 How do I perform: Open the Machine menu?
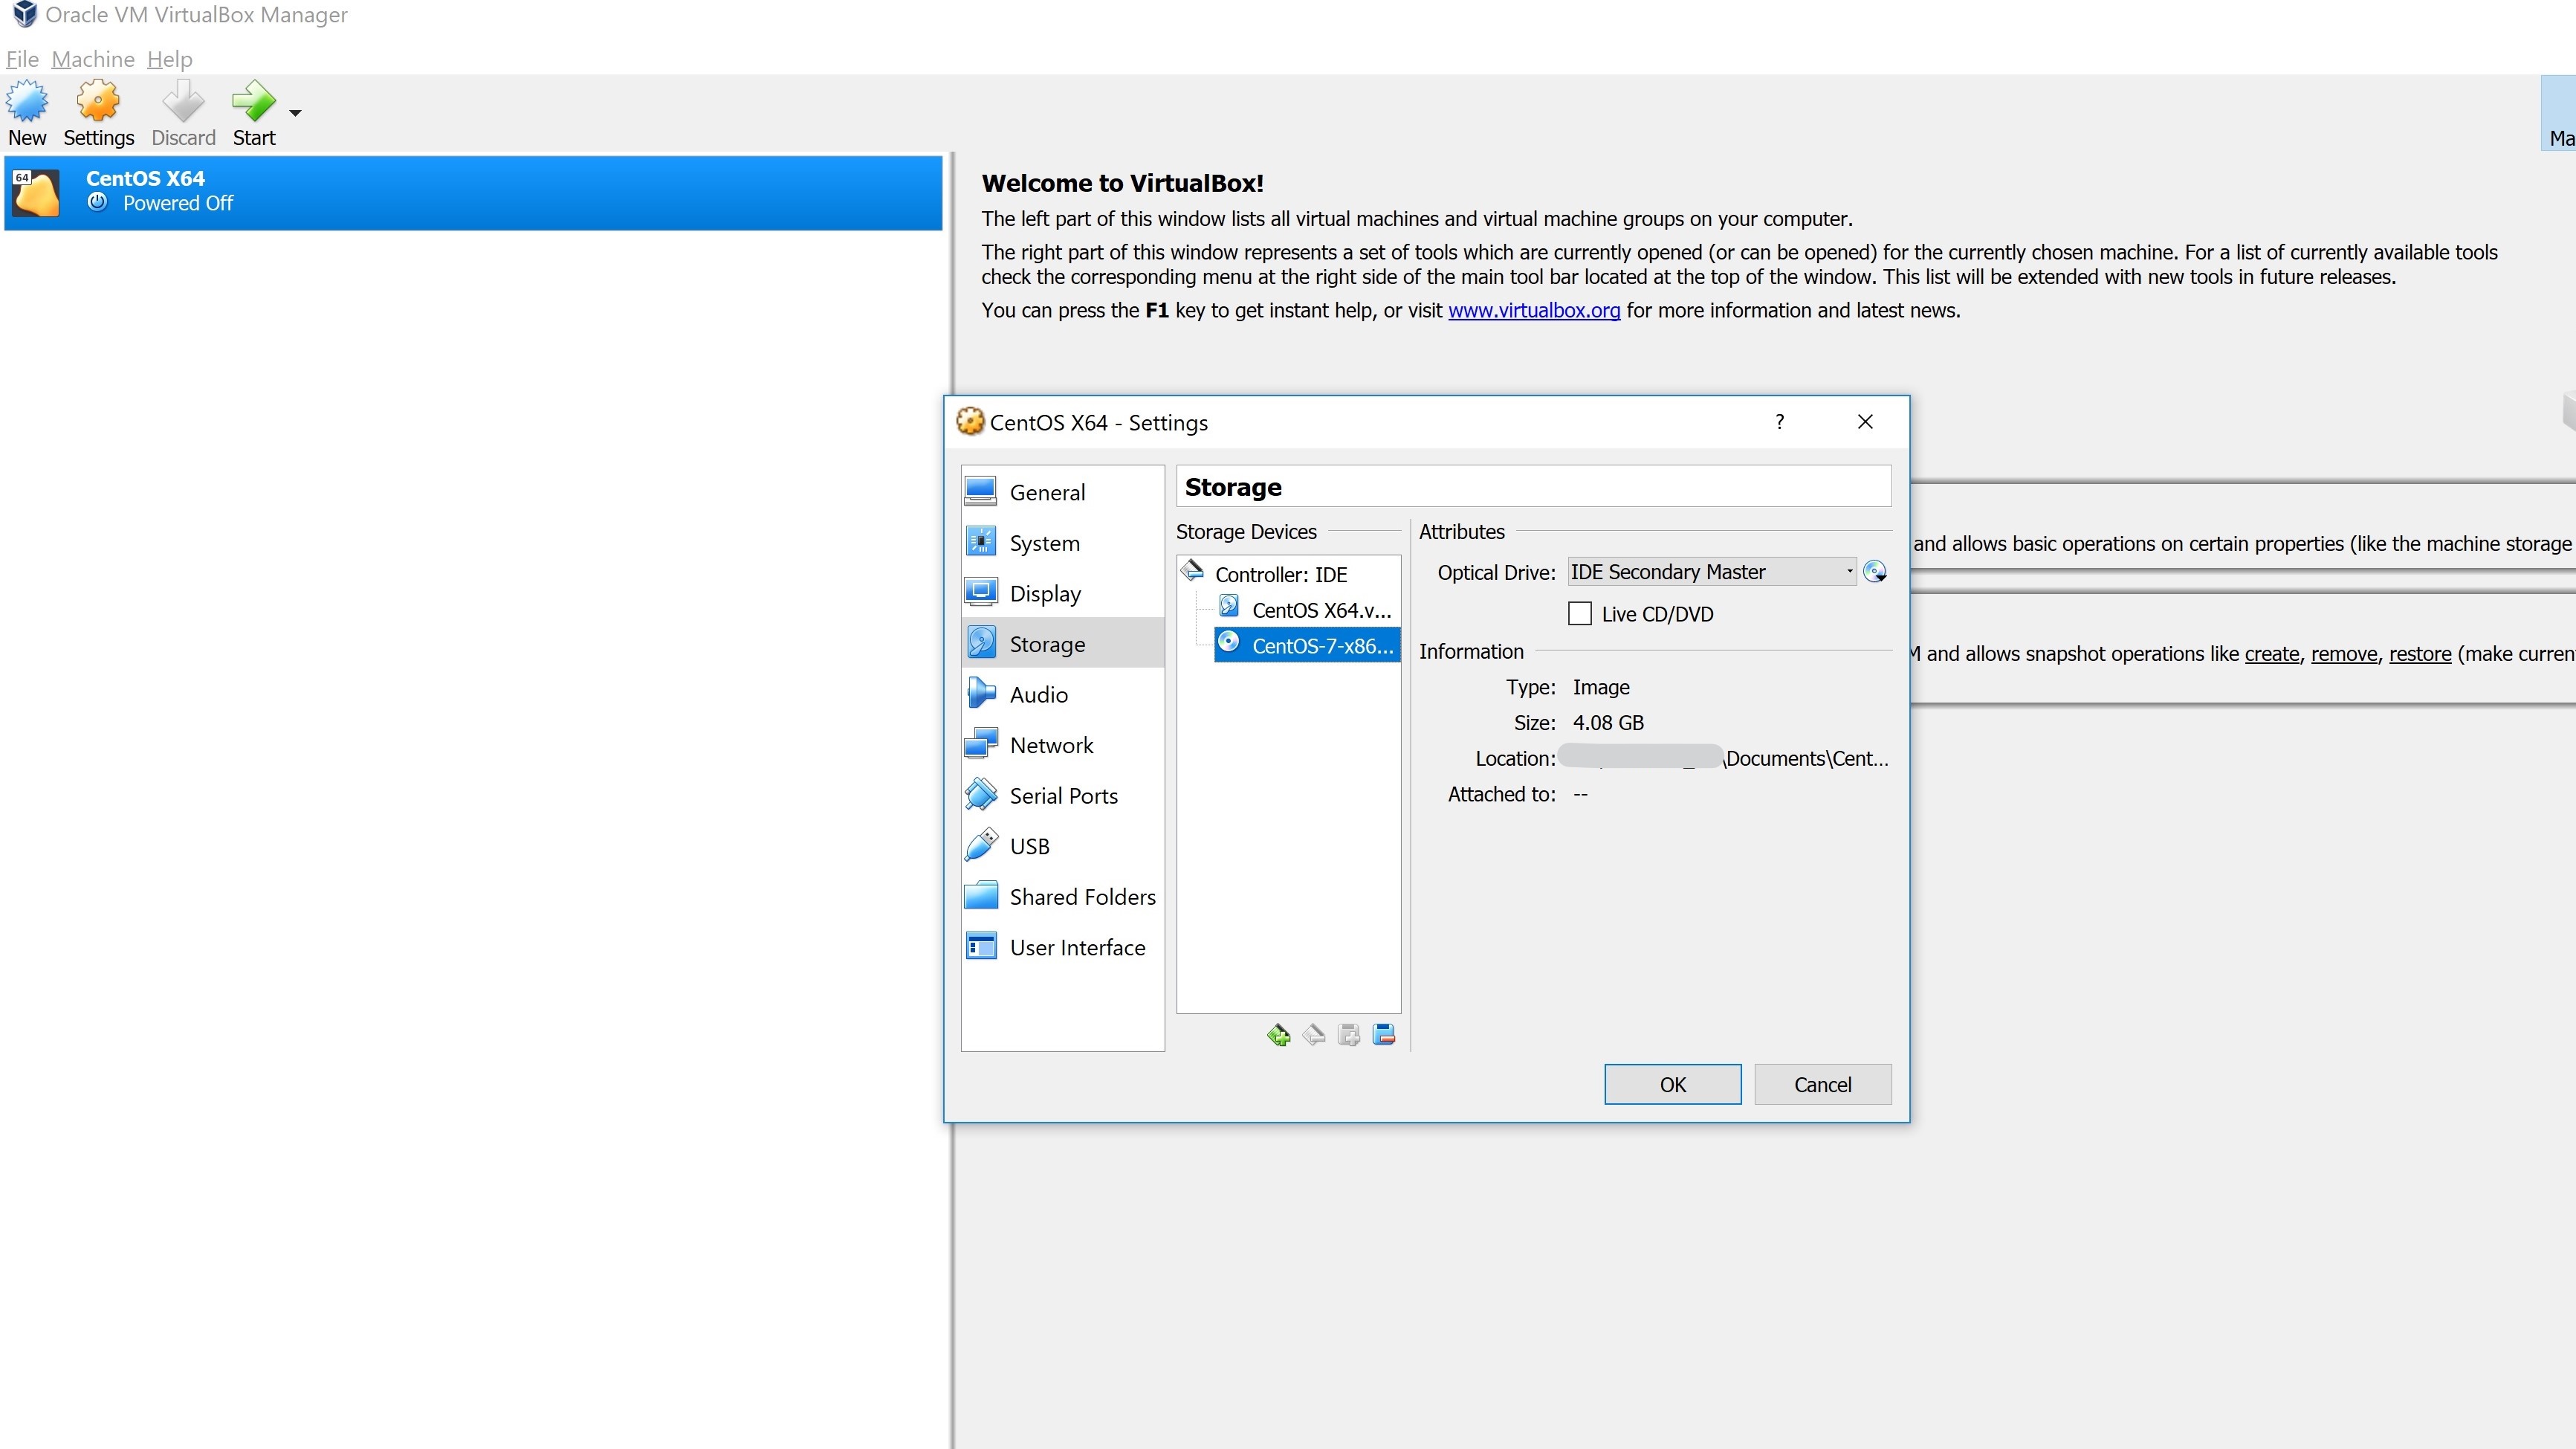[93, 59]
